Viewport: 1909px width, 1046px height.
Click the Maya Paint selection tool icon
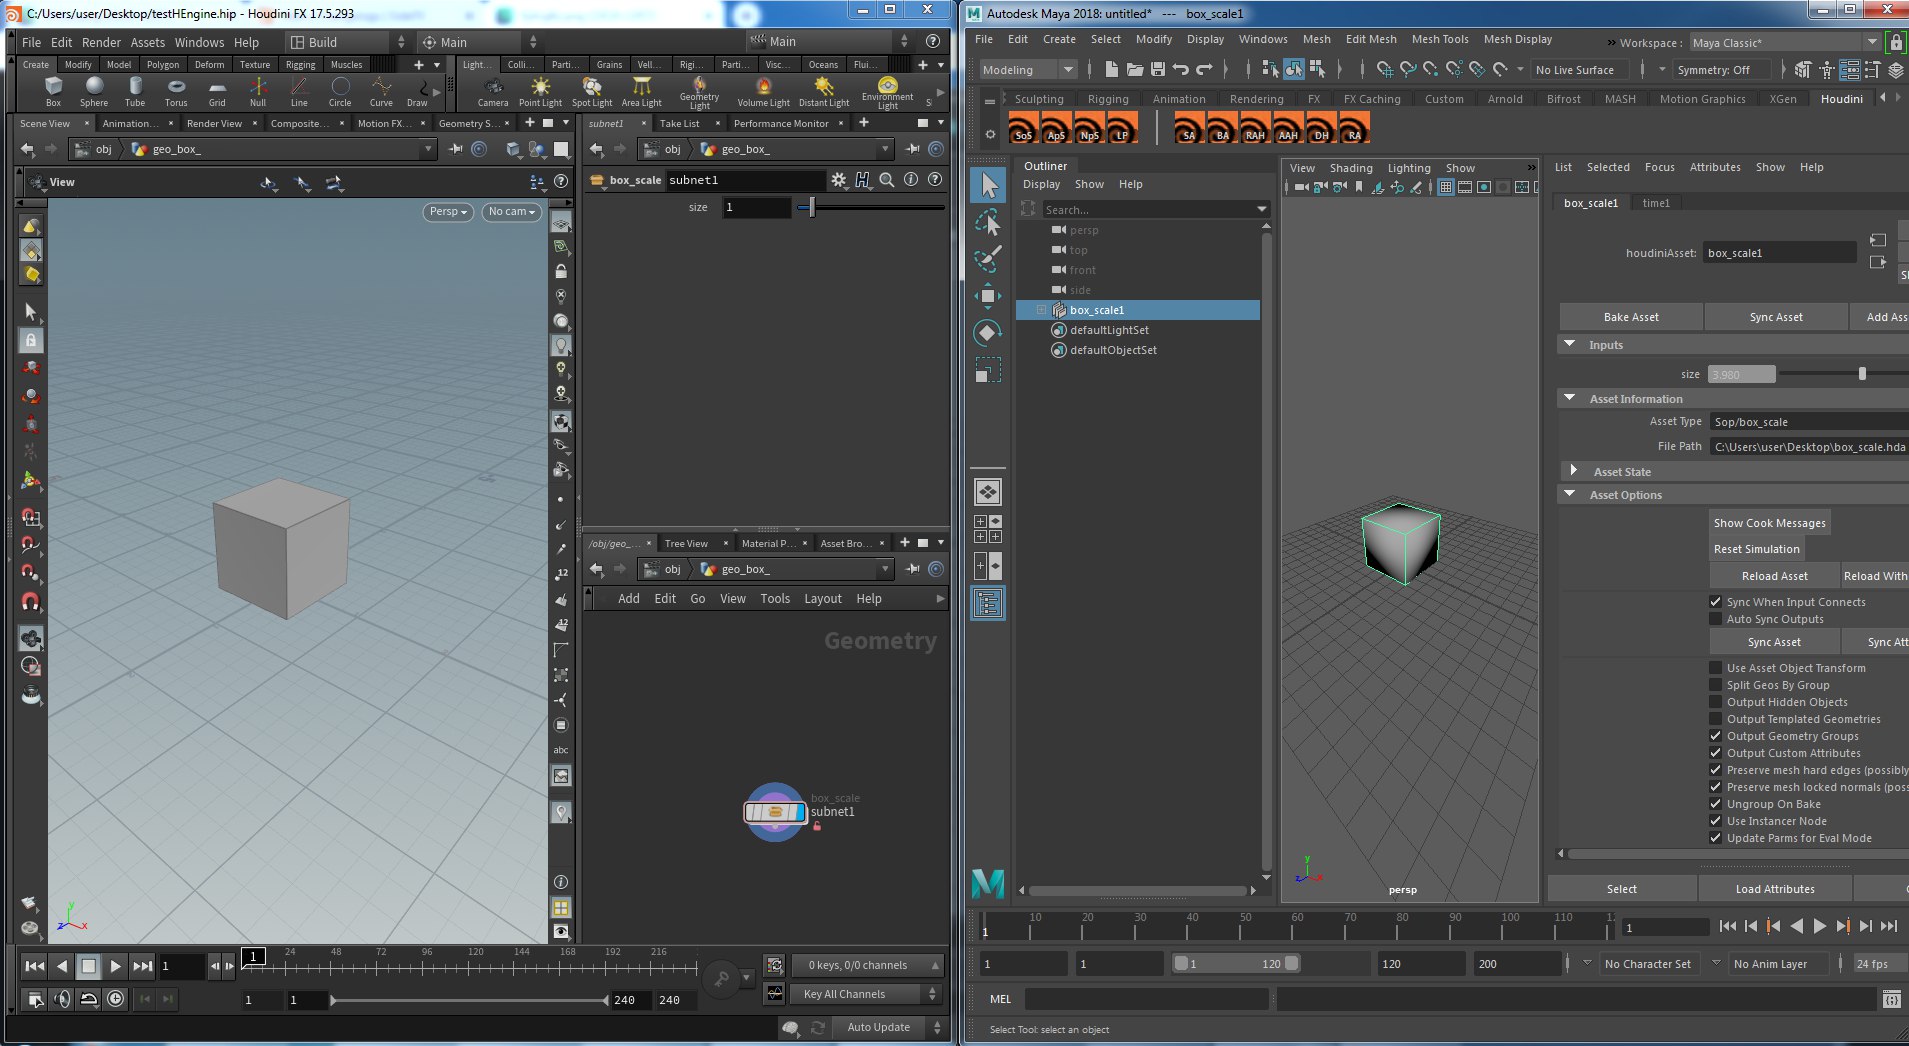click(988, 259)
